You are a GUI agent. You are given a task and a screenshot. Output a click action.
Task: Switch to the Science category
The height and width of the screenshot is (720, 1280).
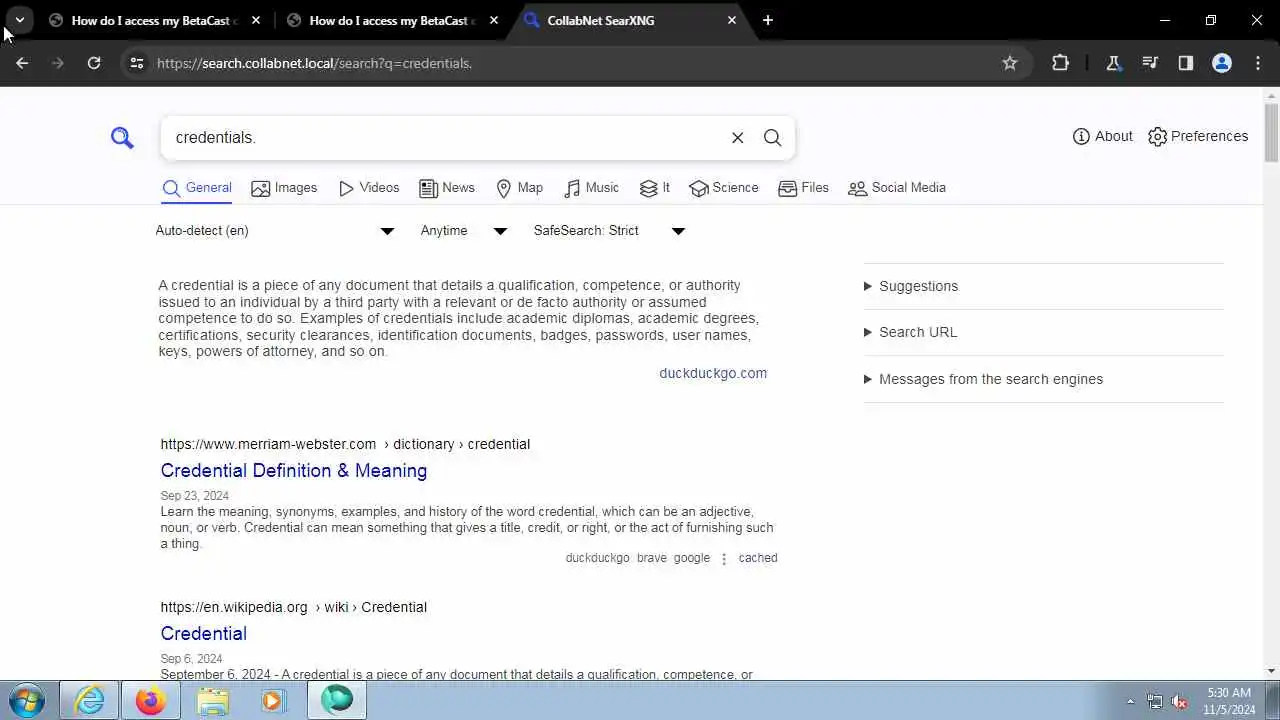pos(724,188)
